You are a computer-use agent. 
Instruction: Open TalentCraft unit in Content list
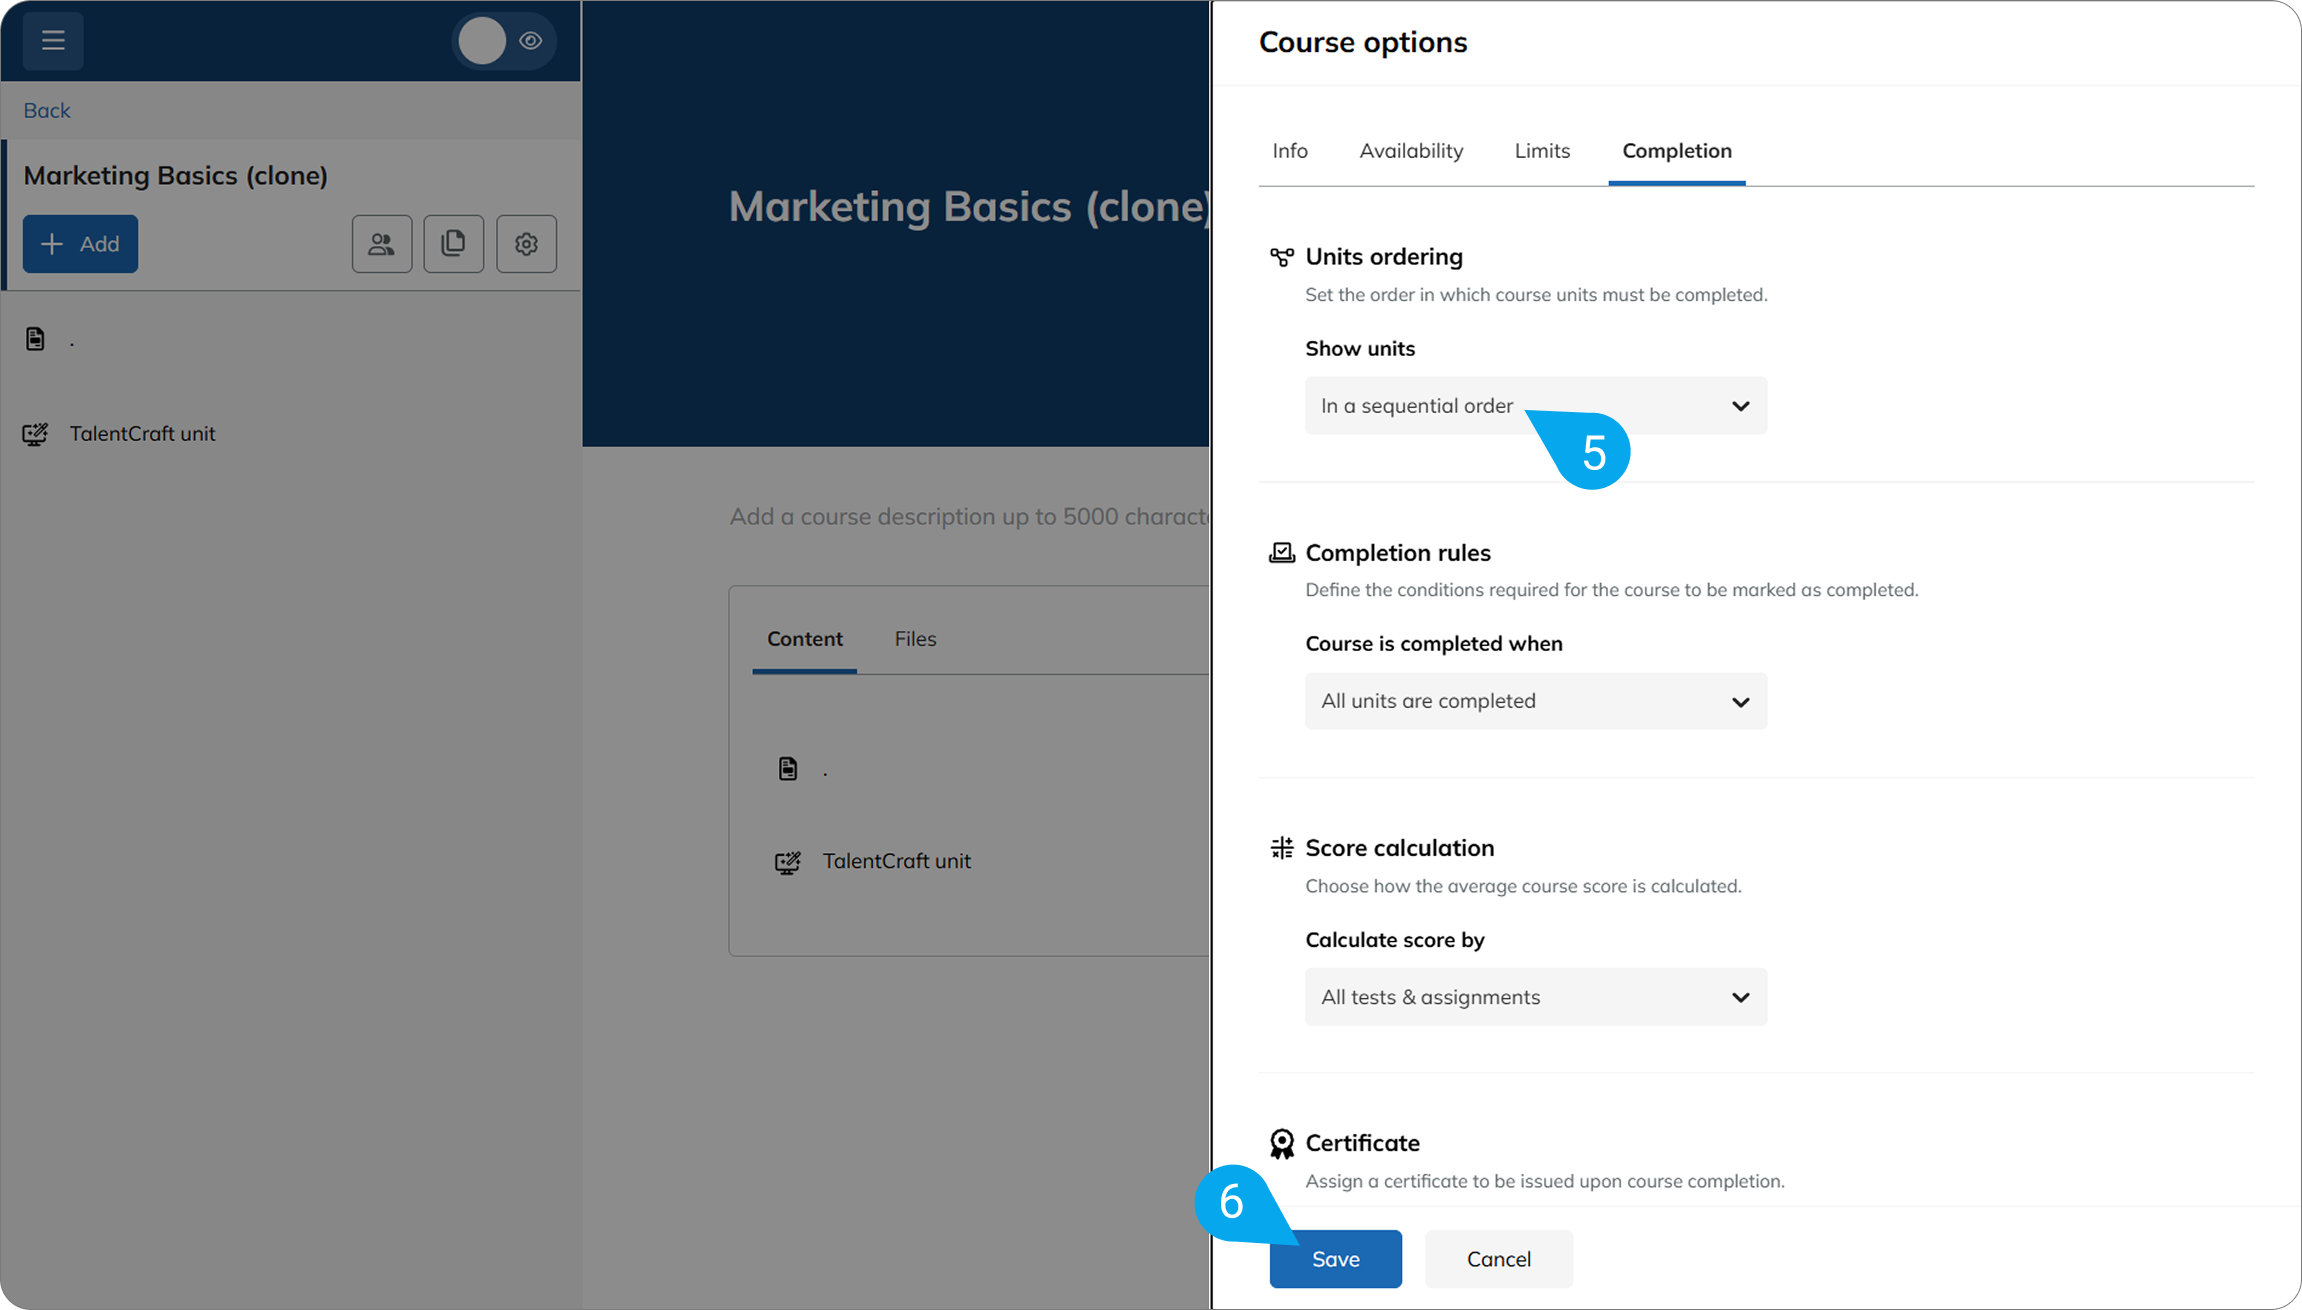tap(897, 861)
